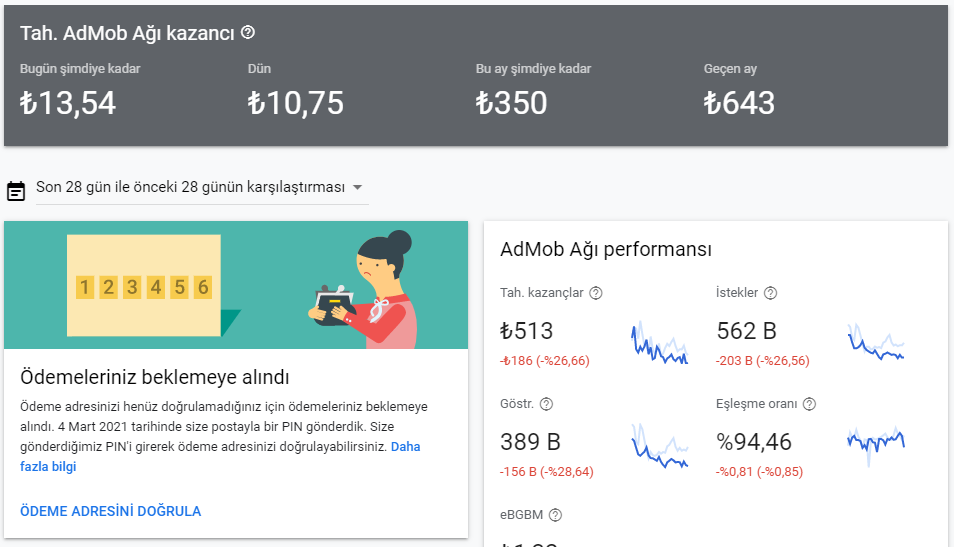
Task: Click the Dün label
Action: tap(259, 69)
